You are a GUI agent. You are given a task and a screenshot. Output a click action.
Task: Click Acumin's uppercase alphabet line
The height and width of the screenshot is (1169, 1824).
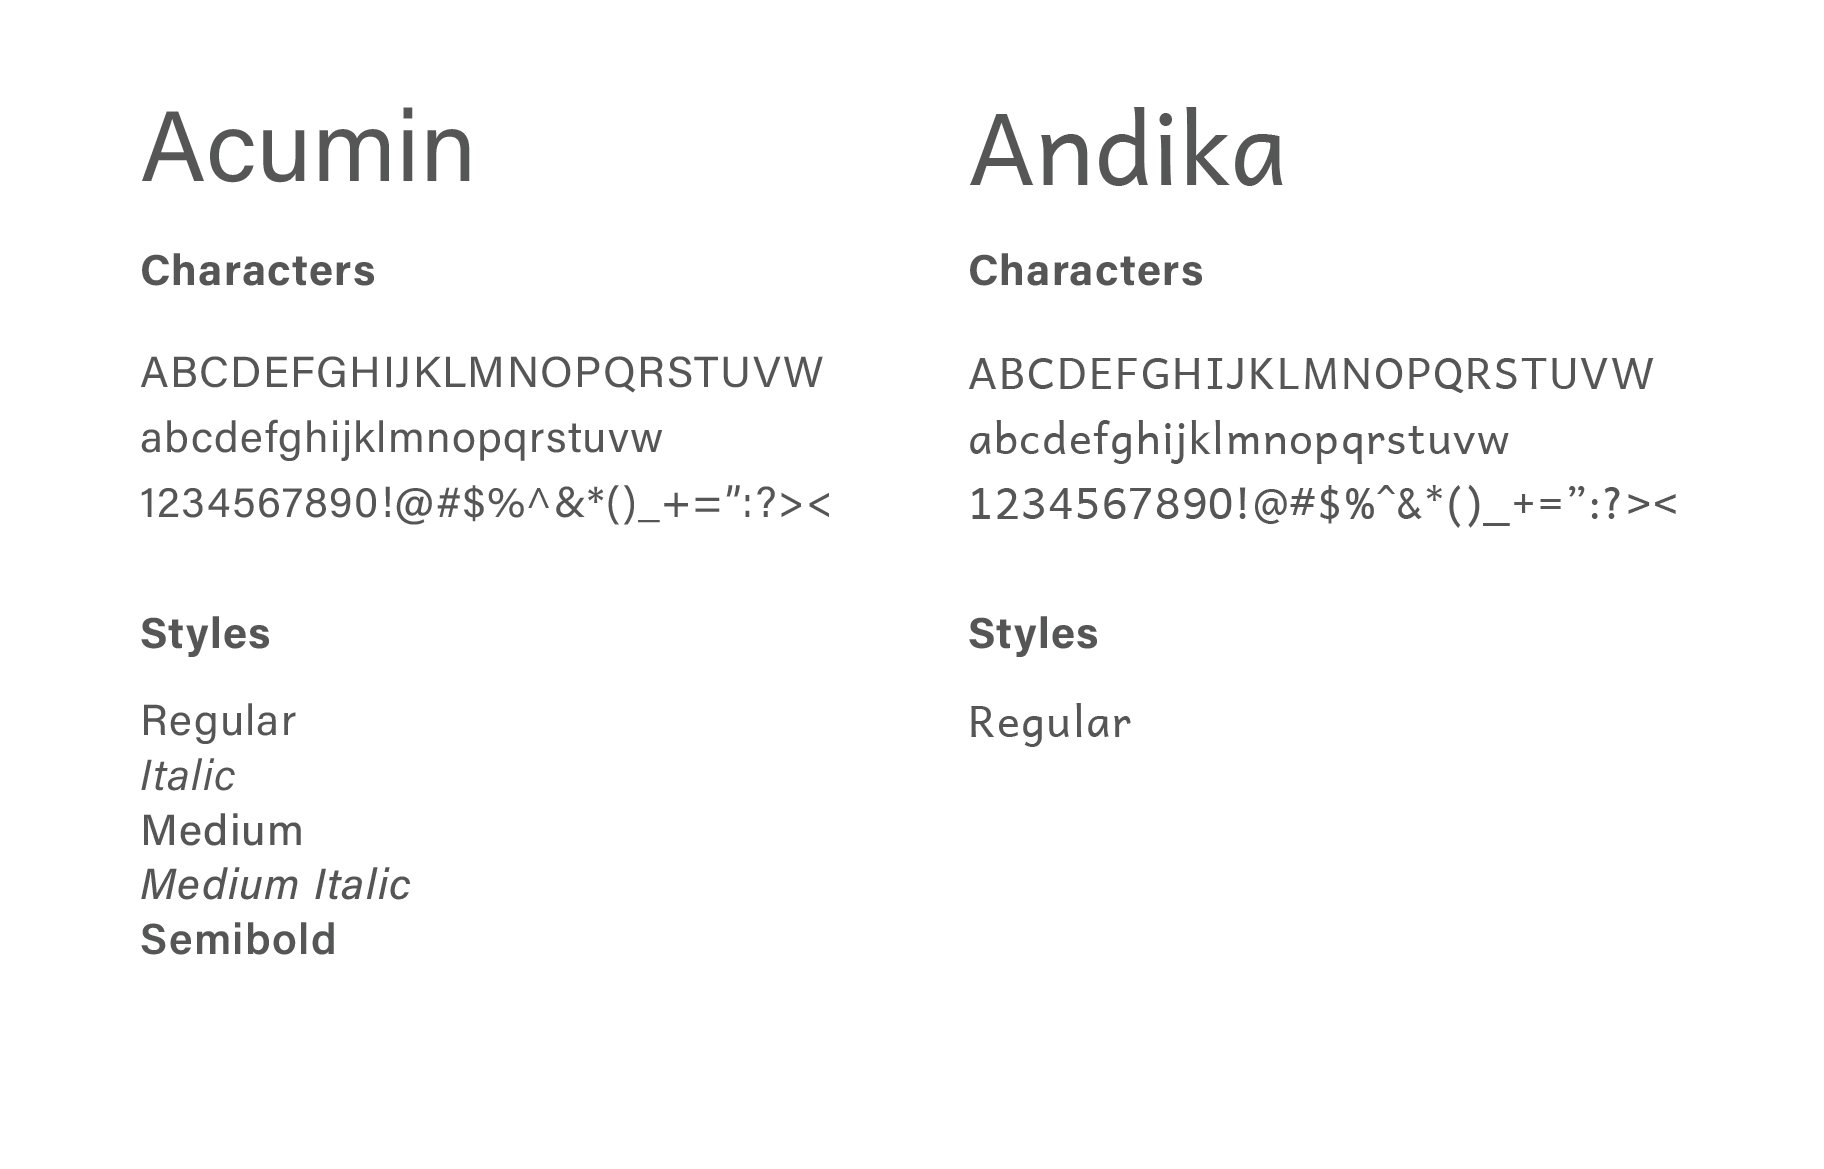481,373
